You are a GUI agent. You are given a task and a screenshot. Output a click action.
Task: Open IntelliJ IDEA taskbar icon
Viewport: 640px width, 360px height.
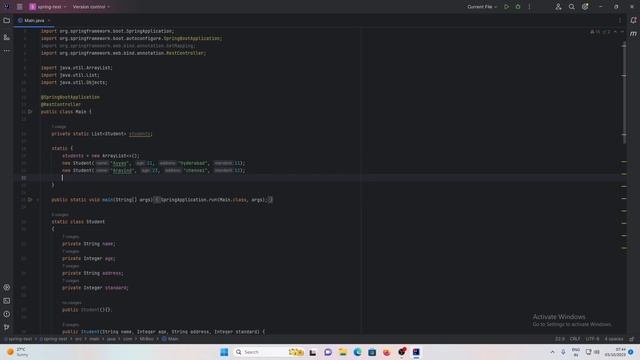pyautogui.click(x=416, y=352)
